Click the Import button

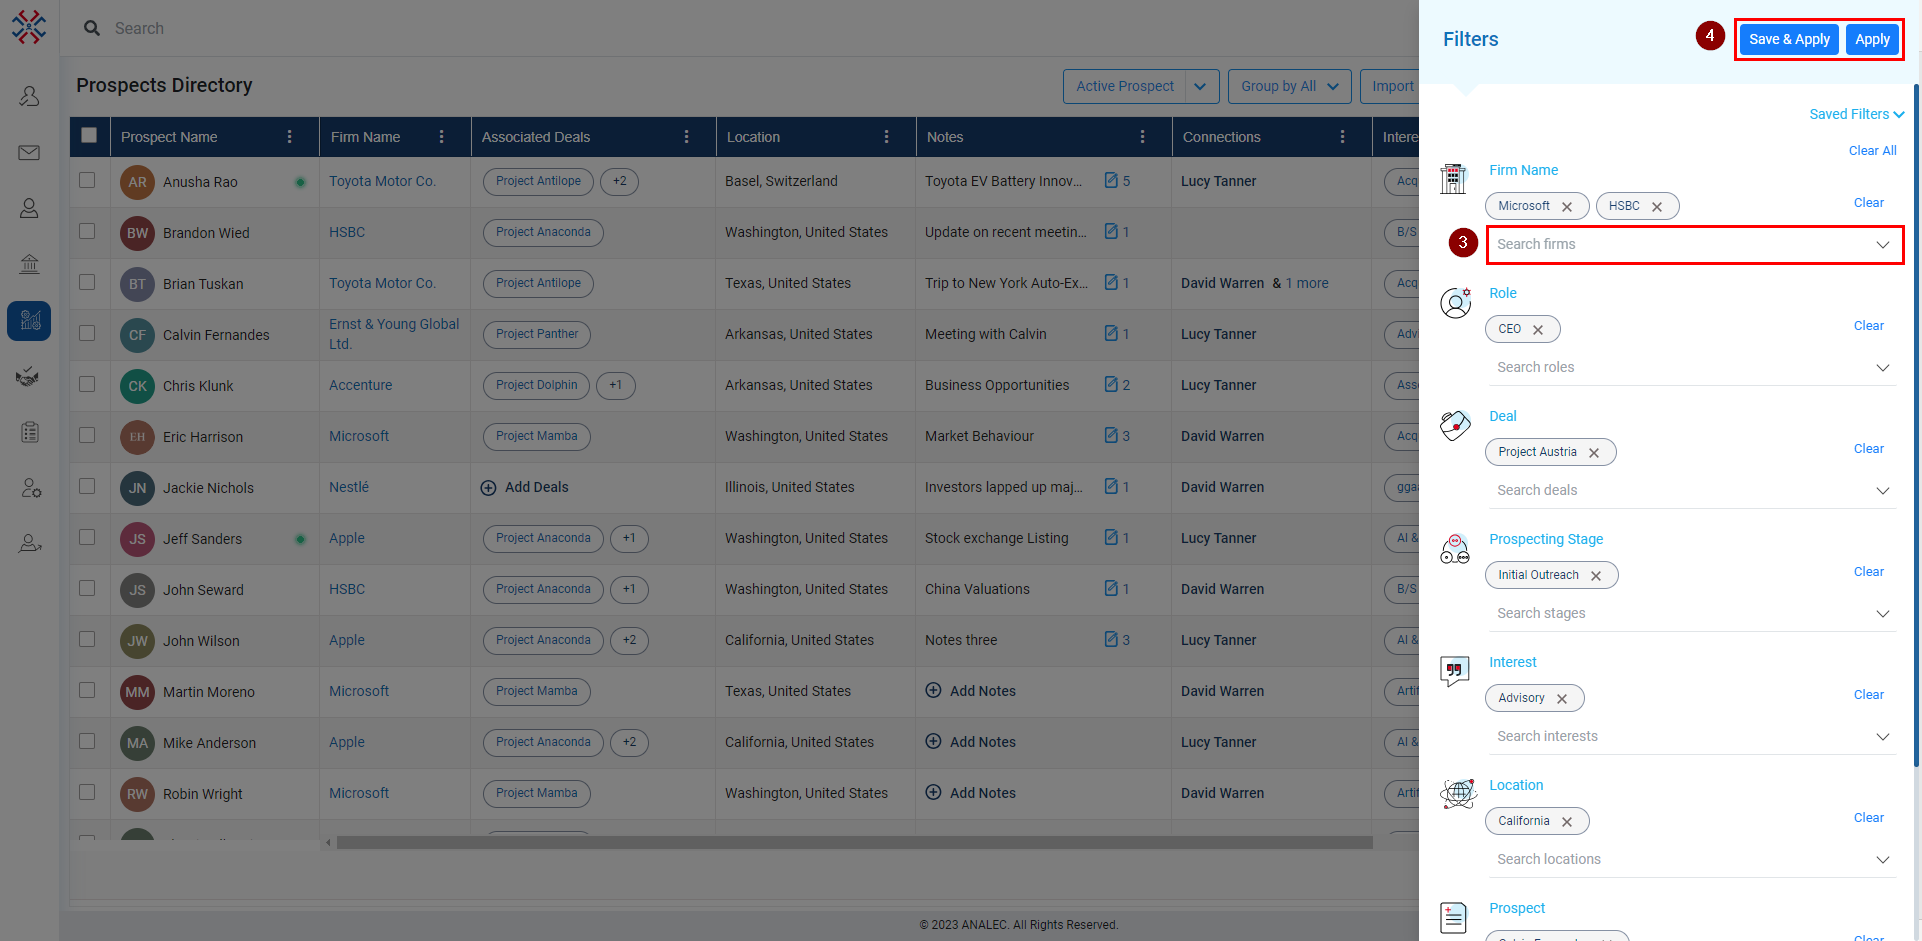click(x=1391, y=86)
